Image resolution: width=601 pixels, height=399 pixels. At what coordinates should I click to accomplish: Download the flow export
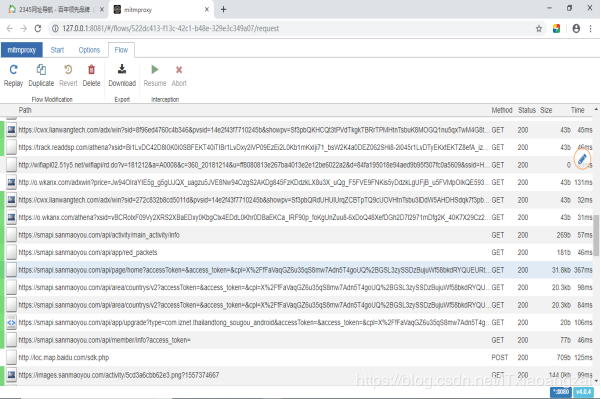(122, 69)
